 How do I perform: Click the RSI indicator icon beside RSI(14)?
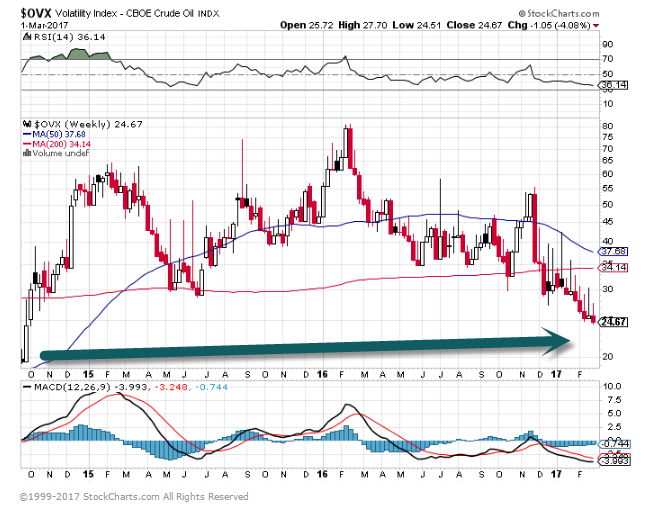(x=27, y=37)
